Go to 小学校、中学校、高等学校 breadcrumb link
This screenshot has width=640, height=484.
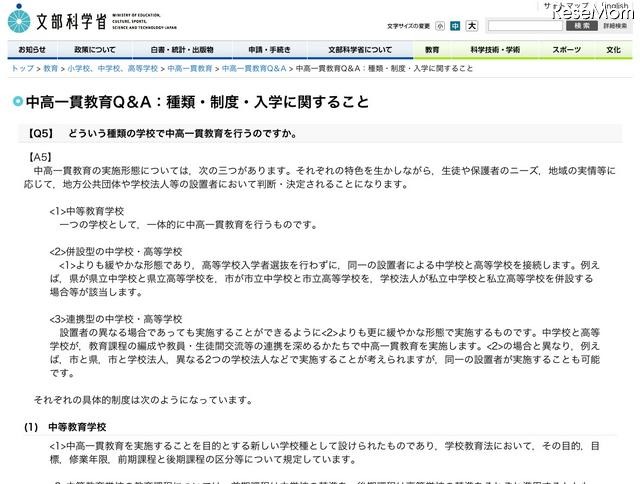point(113,69)
